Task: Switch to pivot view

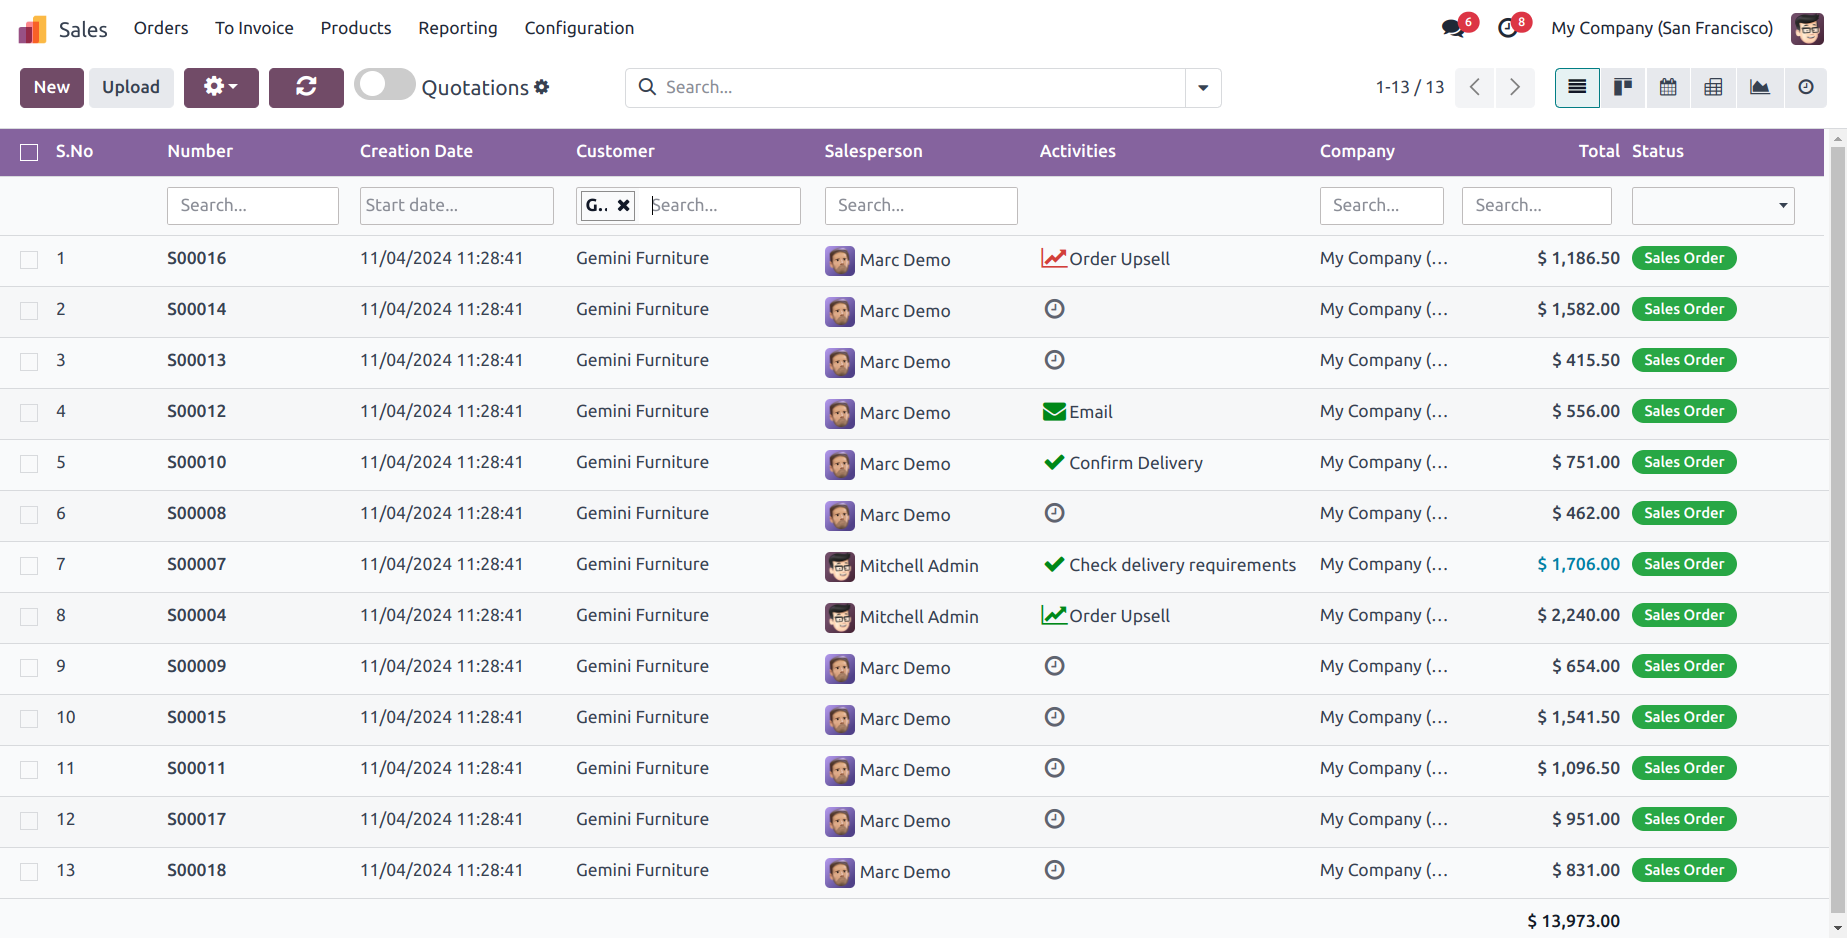Action: click(x=1713, y=87)
